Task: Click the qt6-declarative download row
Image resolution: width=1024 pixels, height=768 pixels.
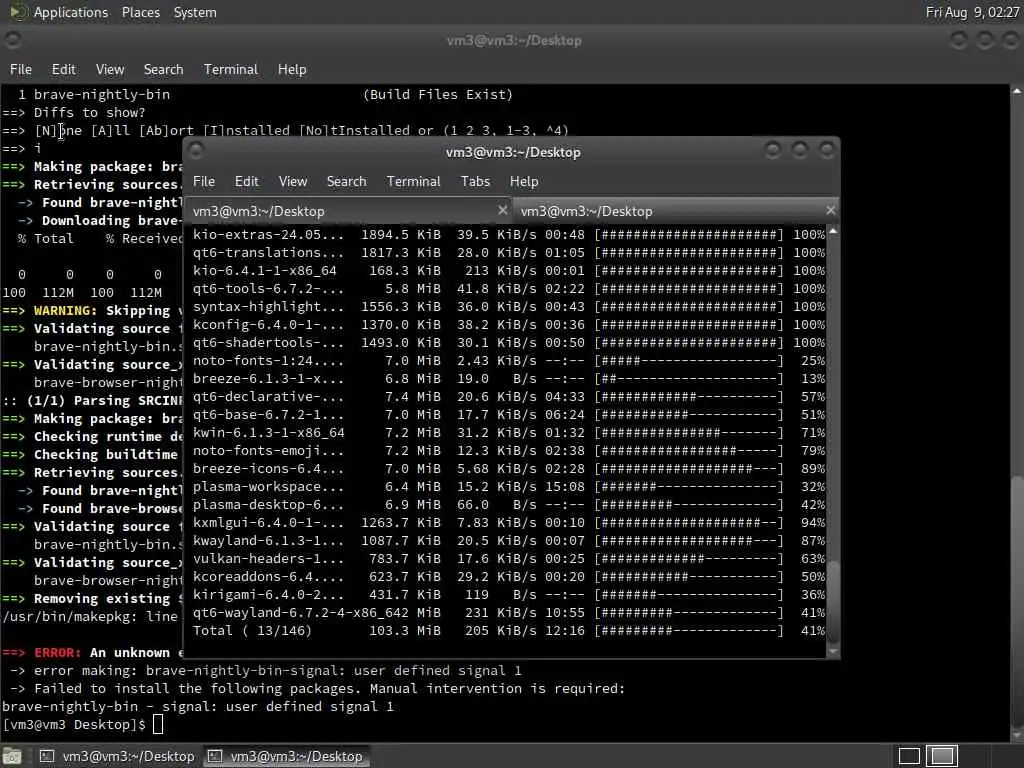Action: click(x=509, y=396)
